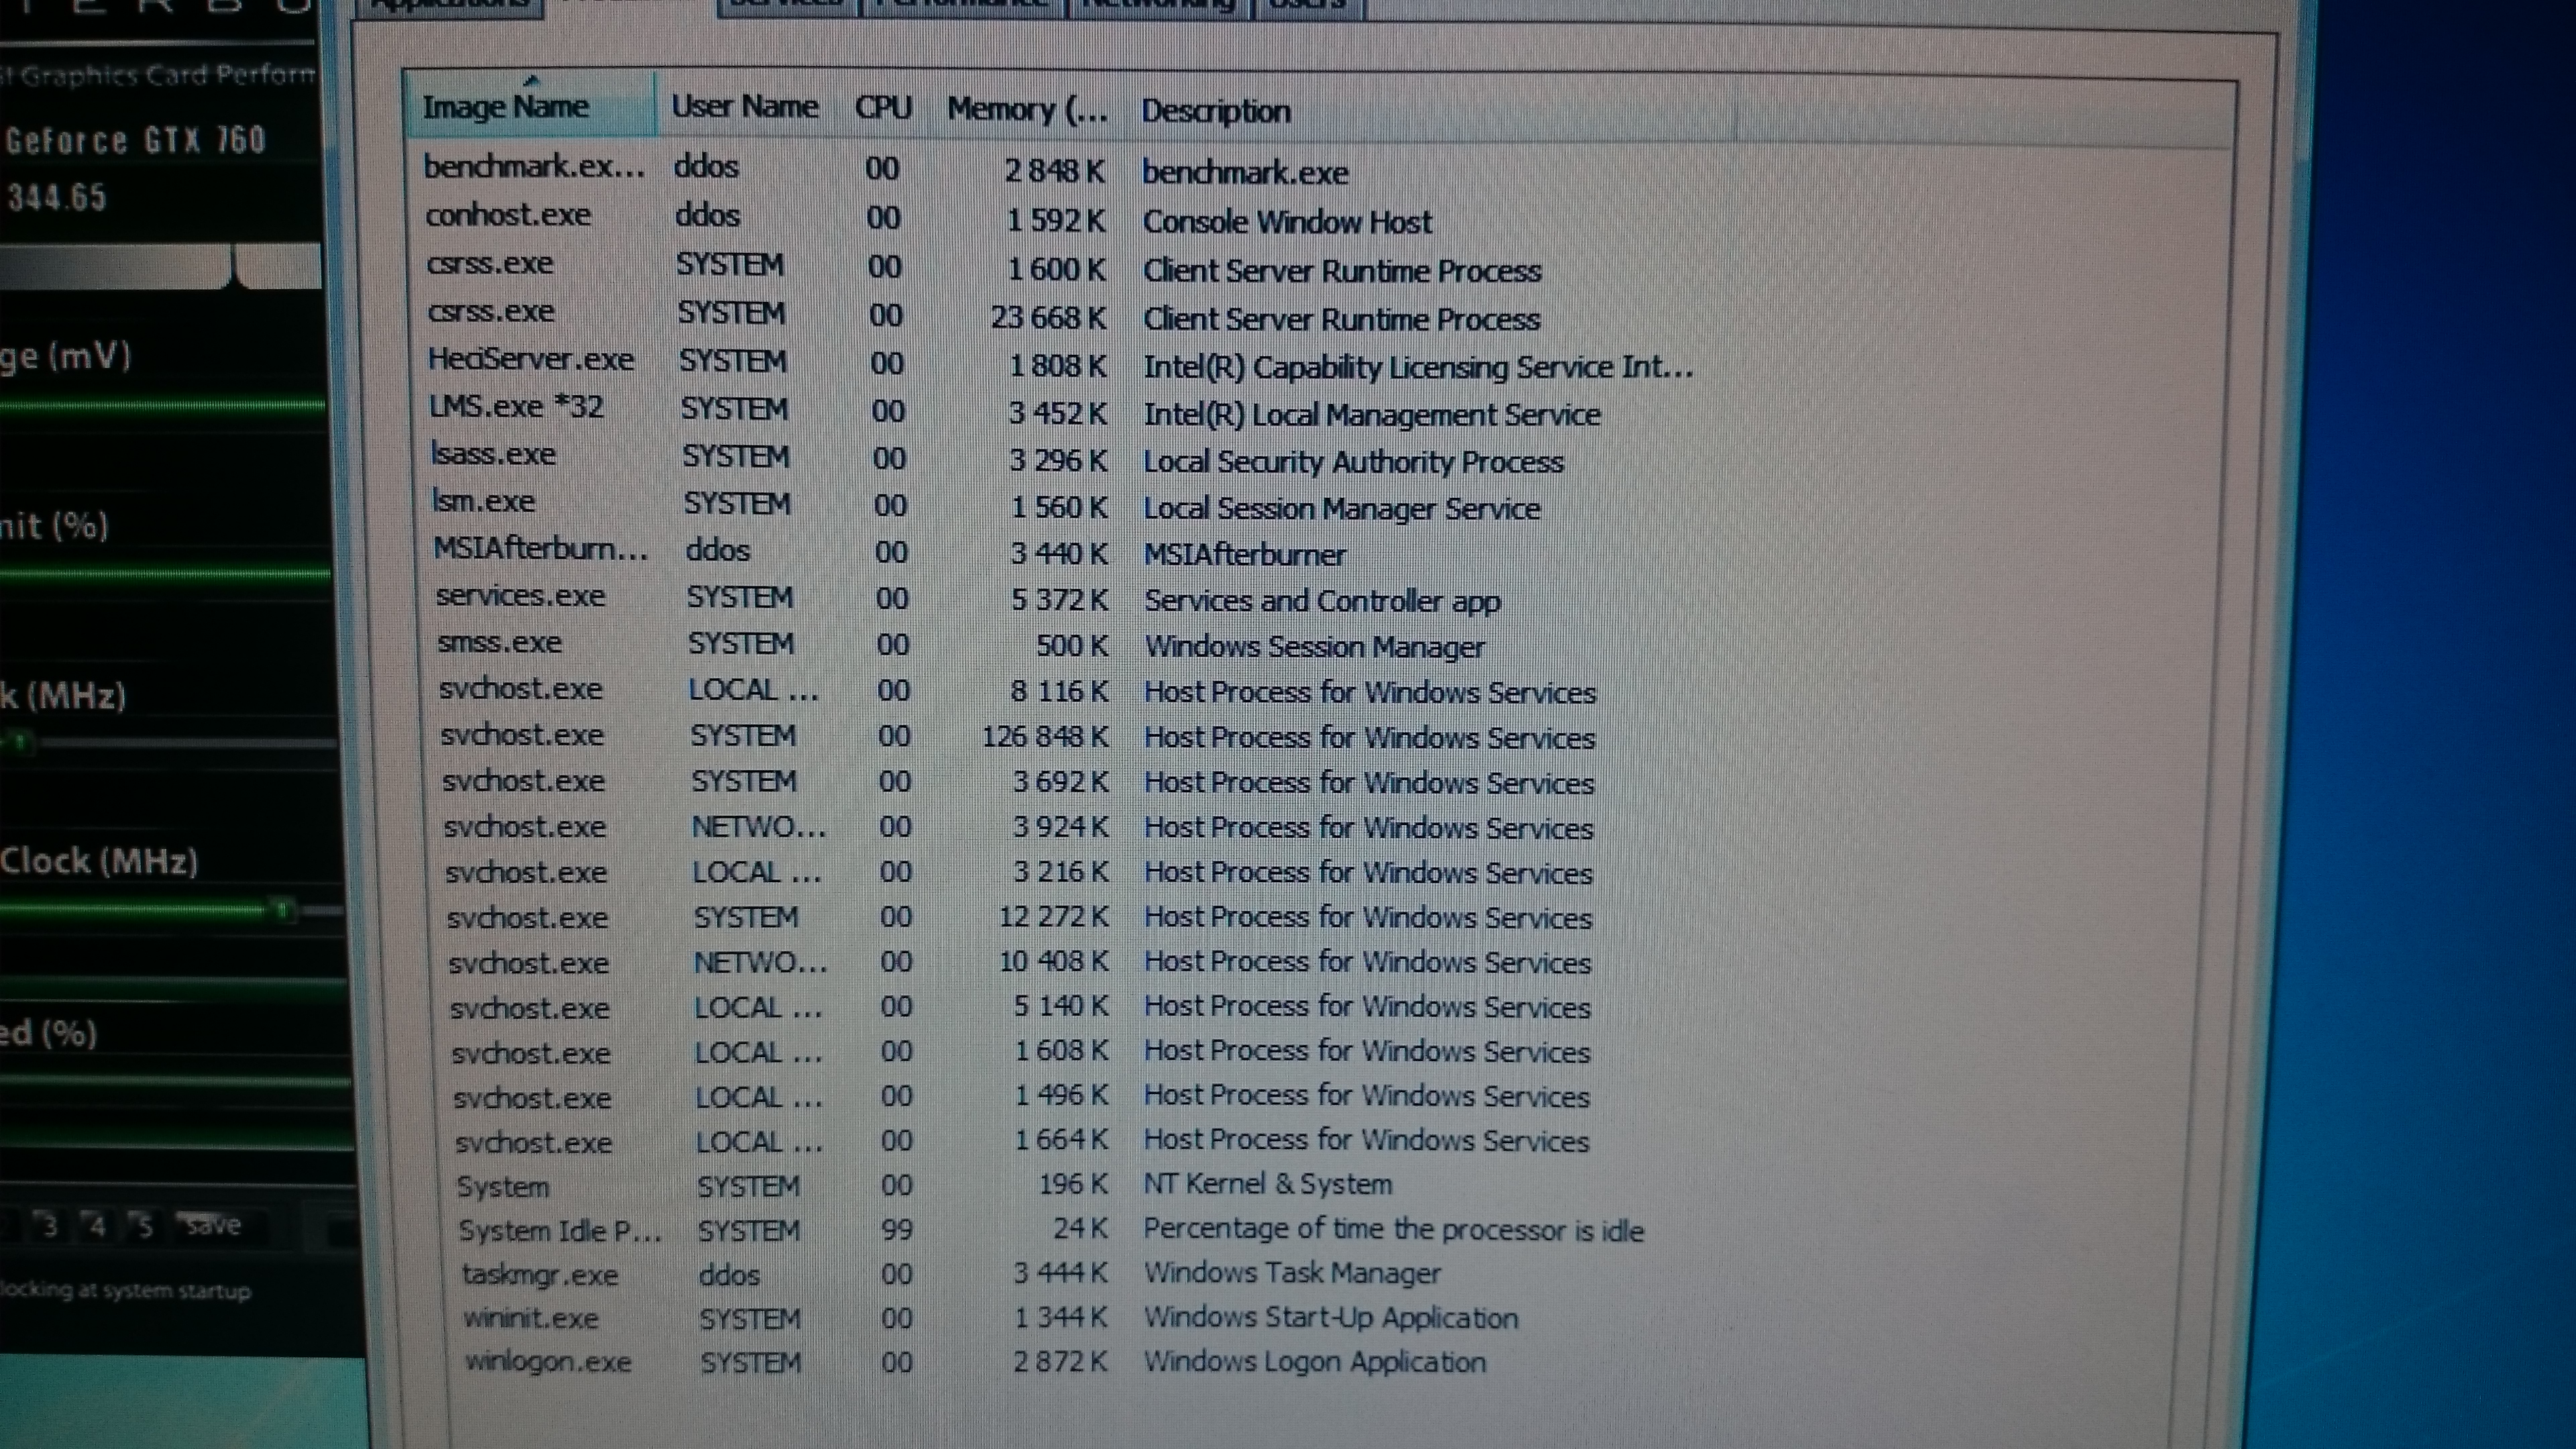Click the Windows Start-Up Application description
Viewport: 2576px width, 1449px height.
(x=1331, y=1318)
